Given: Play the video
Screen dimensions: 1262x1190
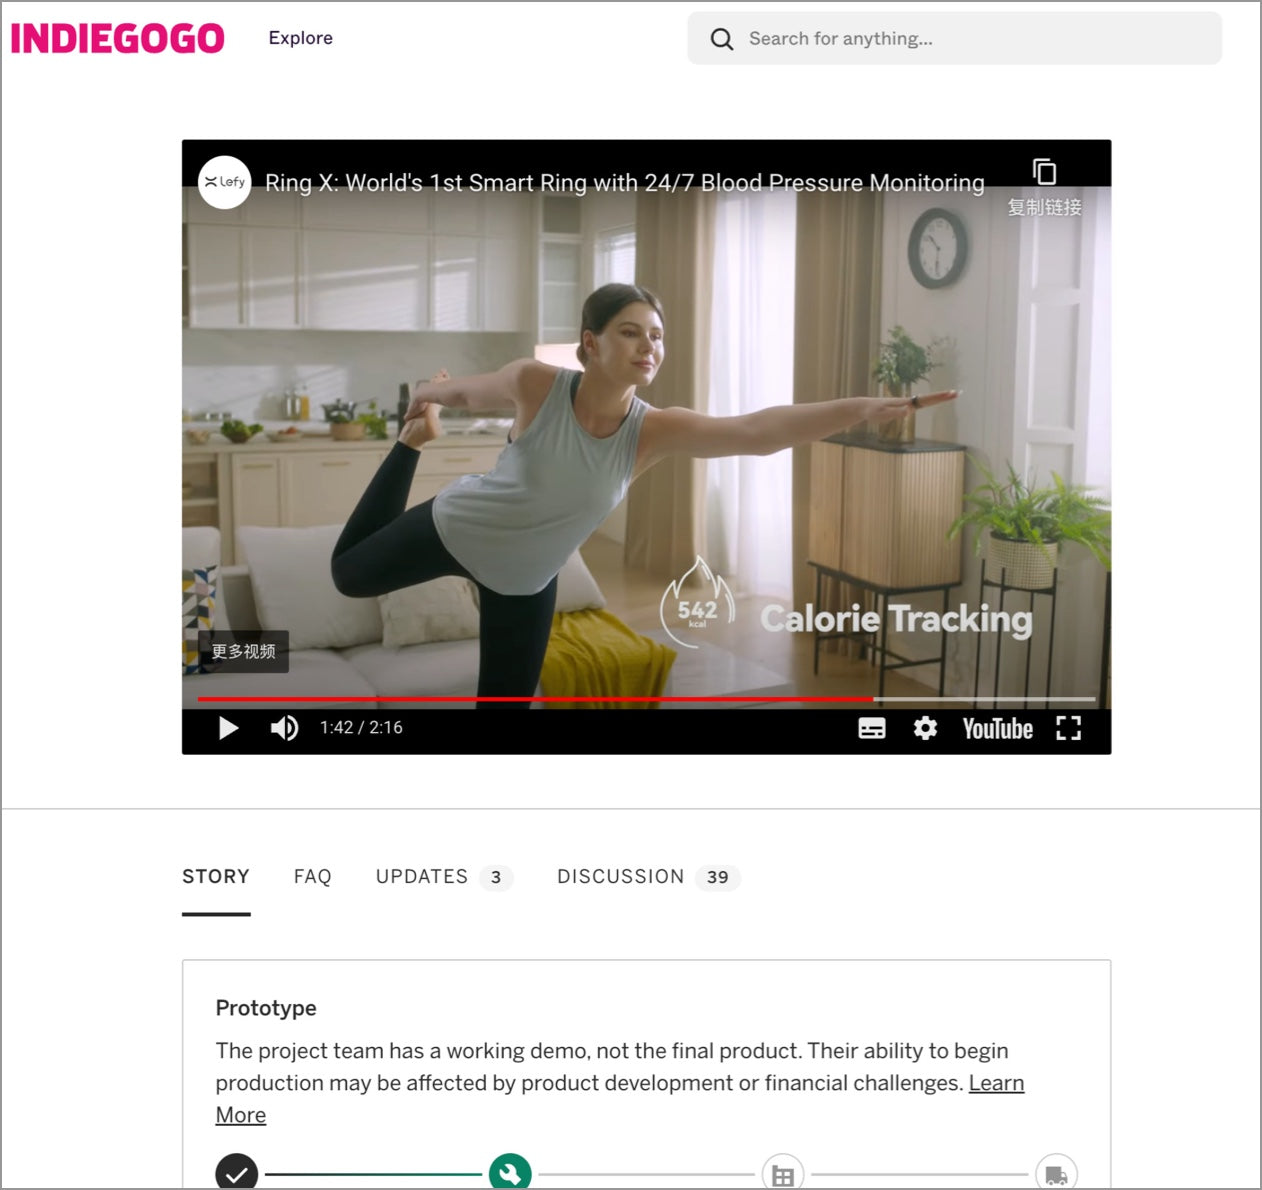Looking at the screenshot, I should click(x=228, y=728).
